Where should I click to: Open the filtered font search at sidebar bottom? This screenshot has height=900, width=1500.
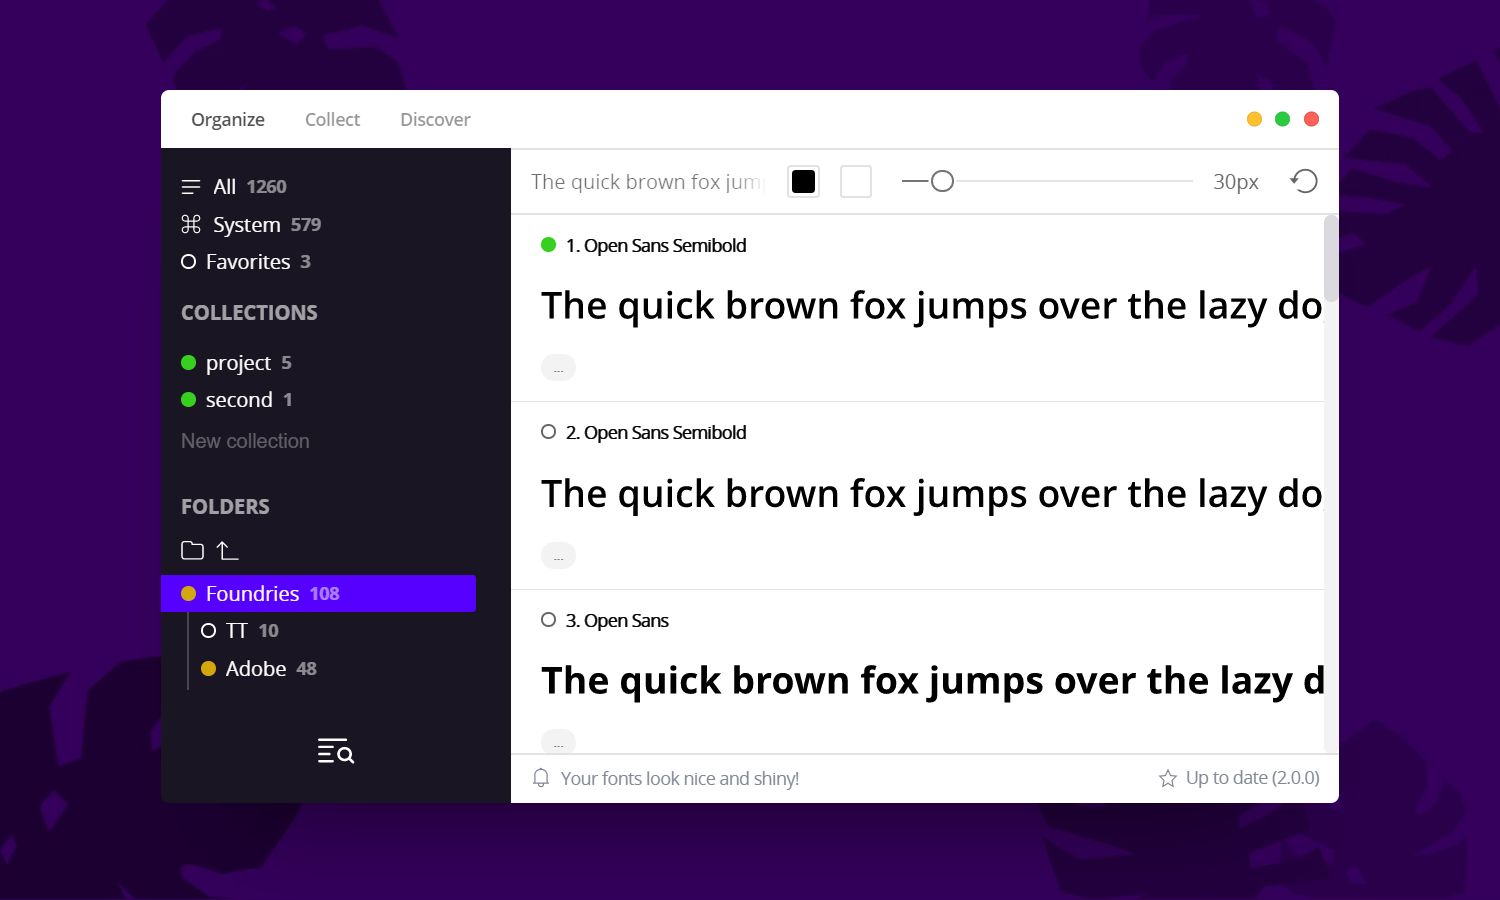click(335, 751)
